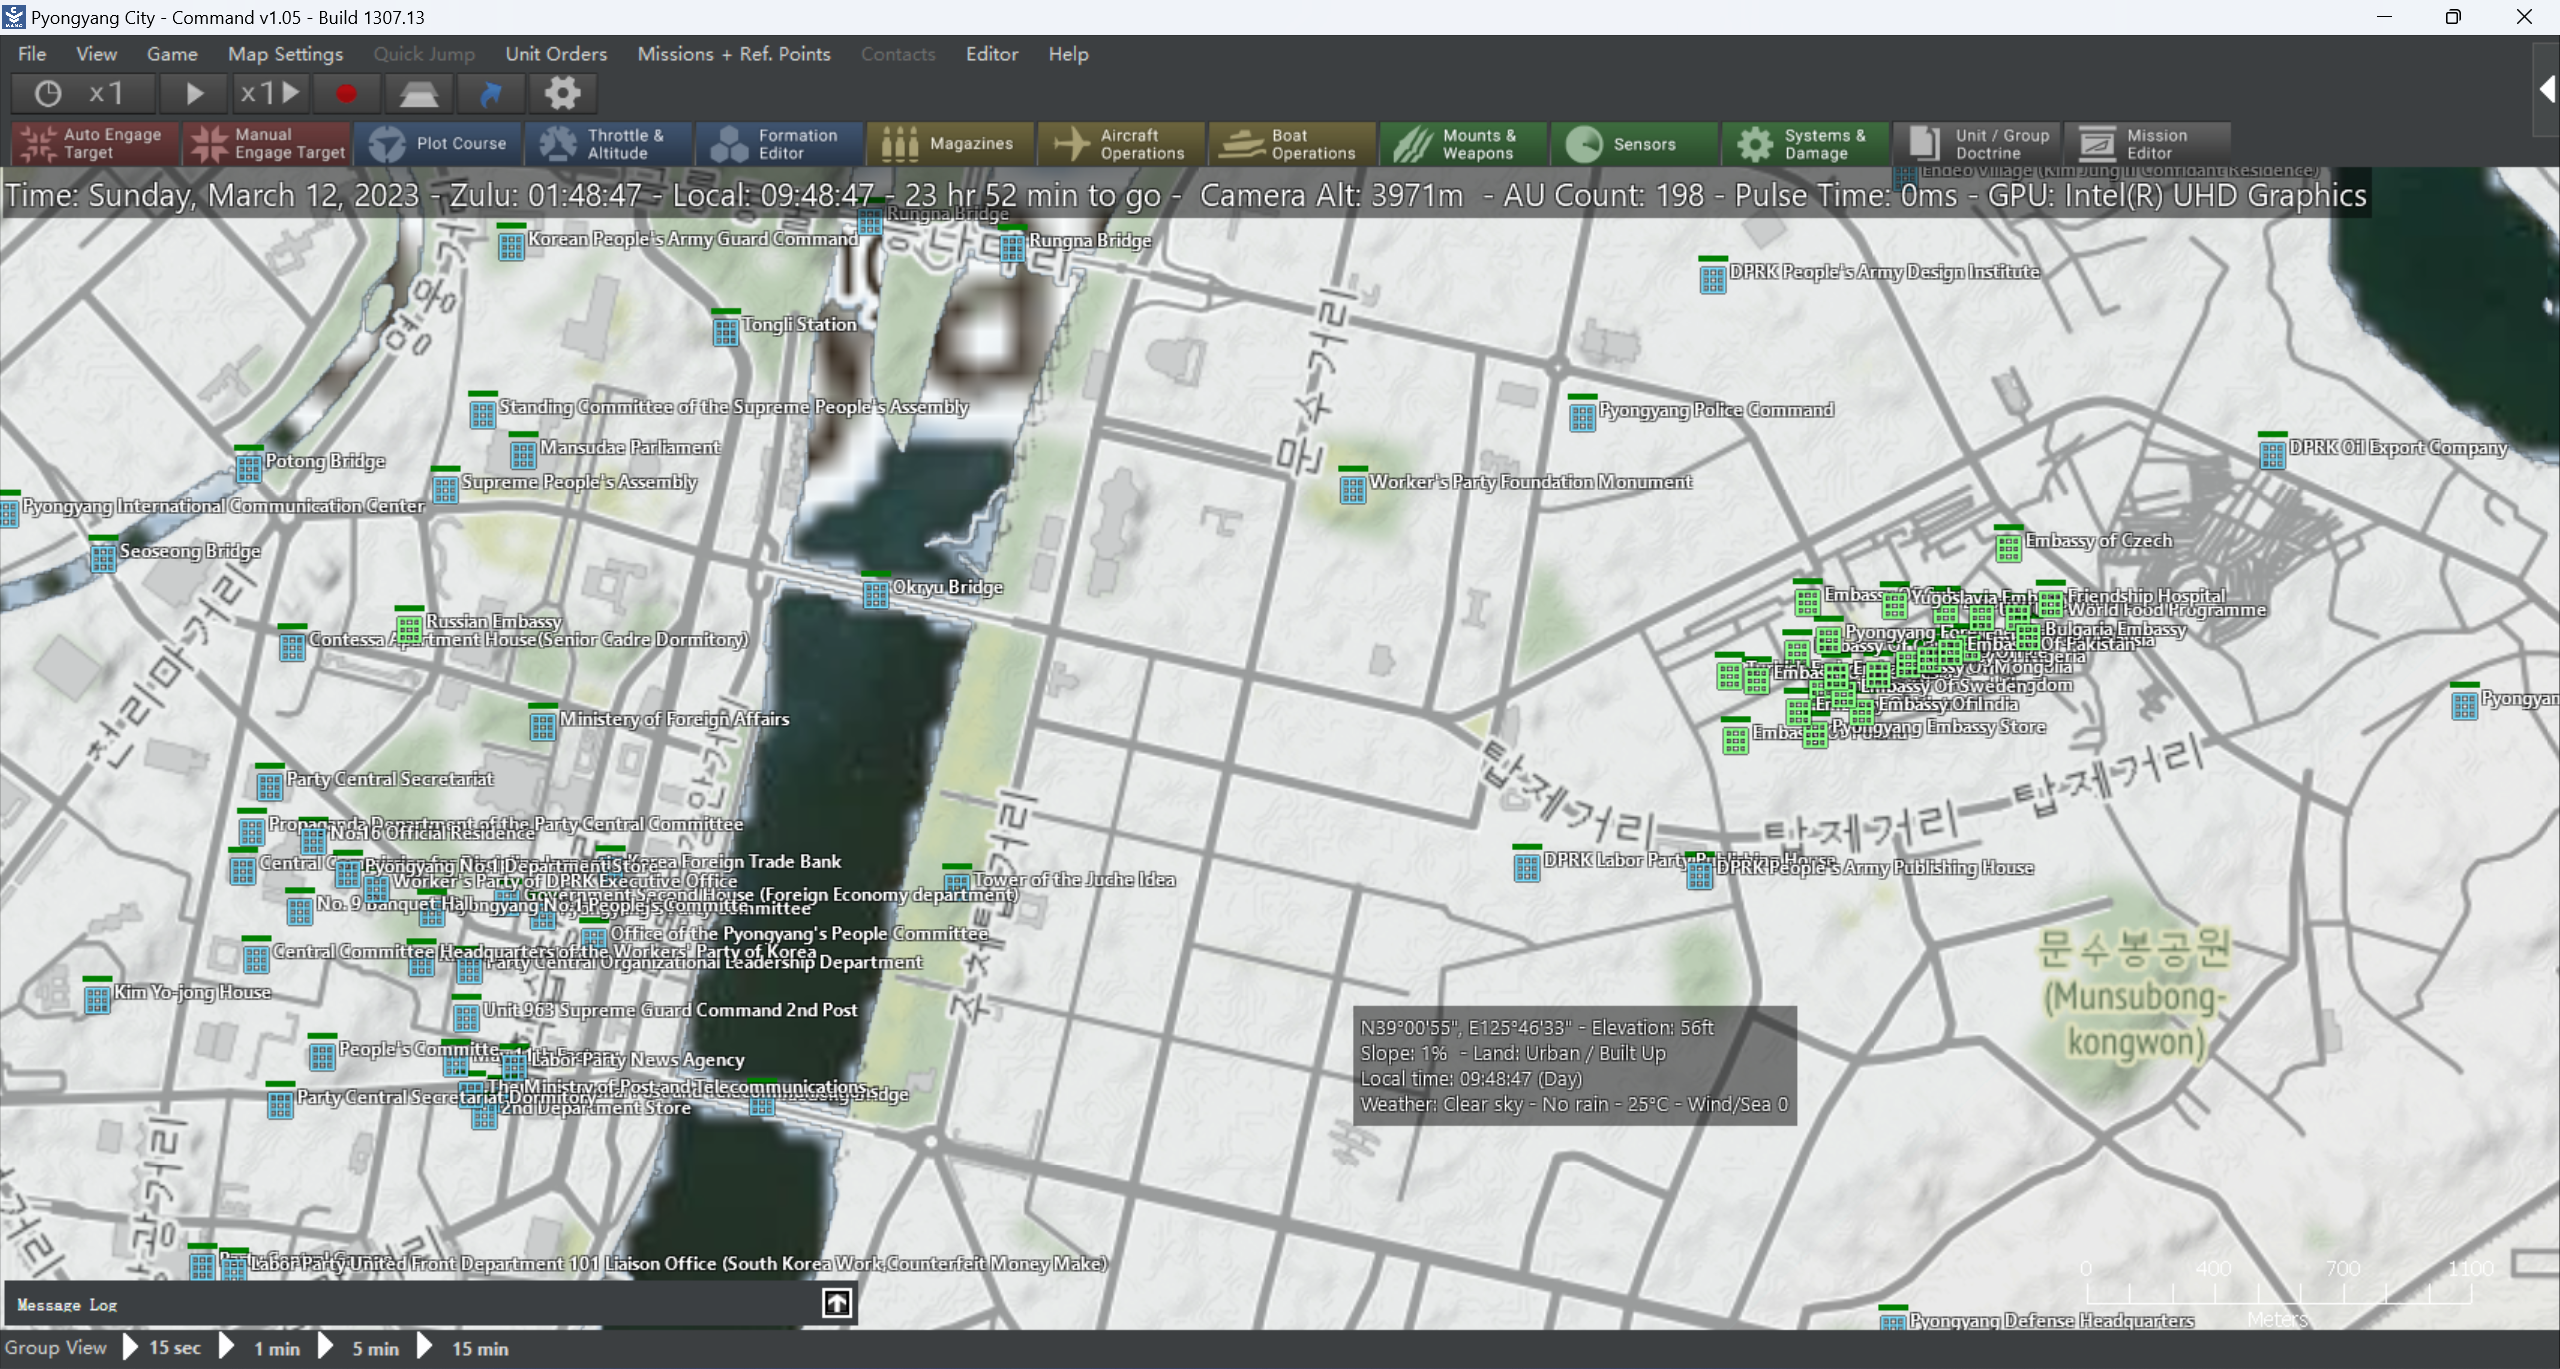Select Pyongyang Police Command icon

point(1582,416)
